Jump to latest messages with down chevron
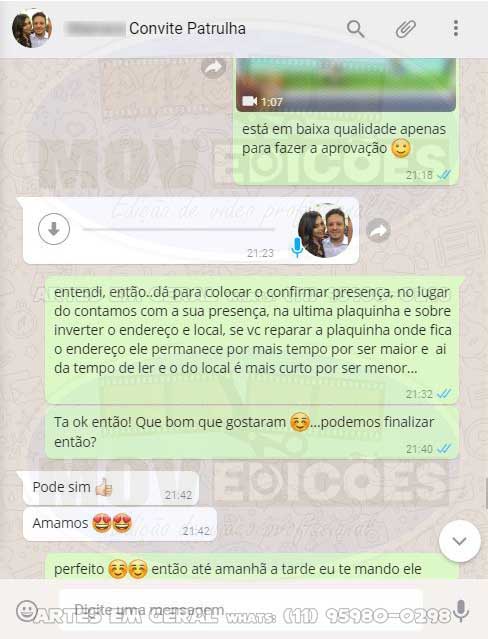 tap(459, 541)
